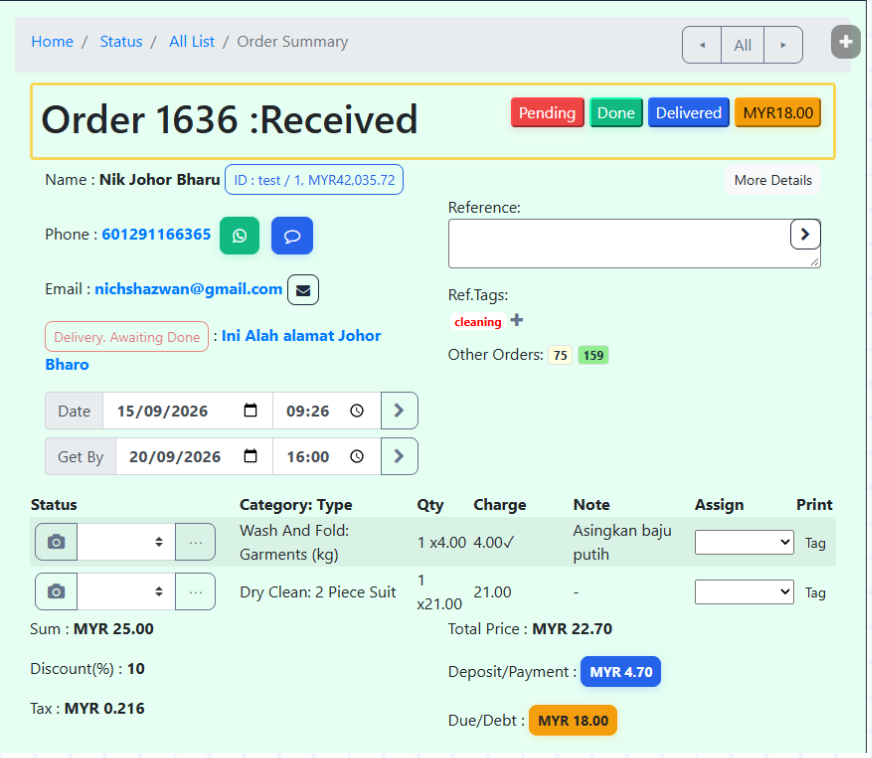The image size is (872, 758).
Task: Click the All navigation button
Action: [x=742, y=45]
